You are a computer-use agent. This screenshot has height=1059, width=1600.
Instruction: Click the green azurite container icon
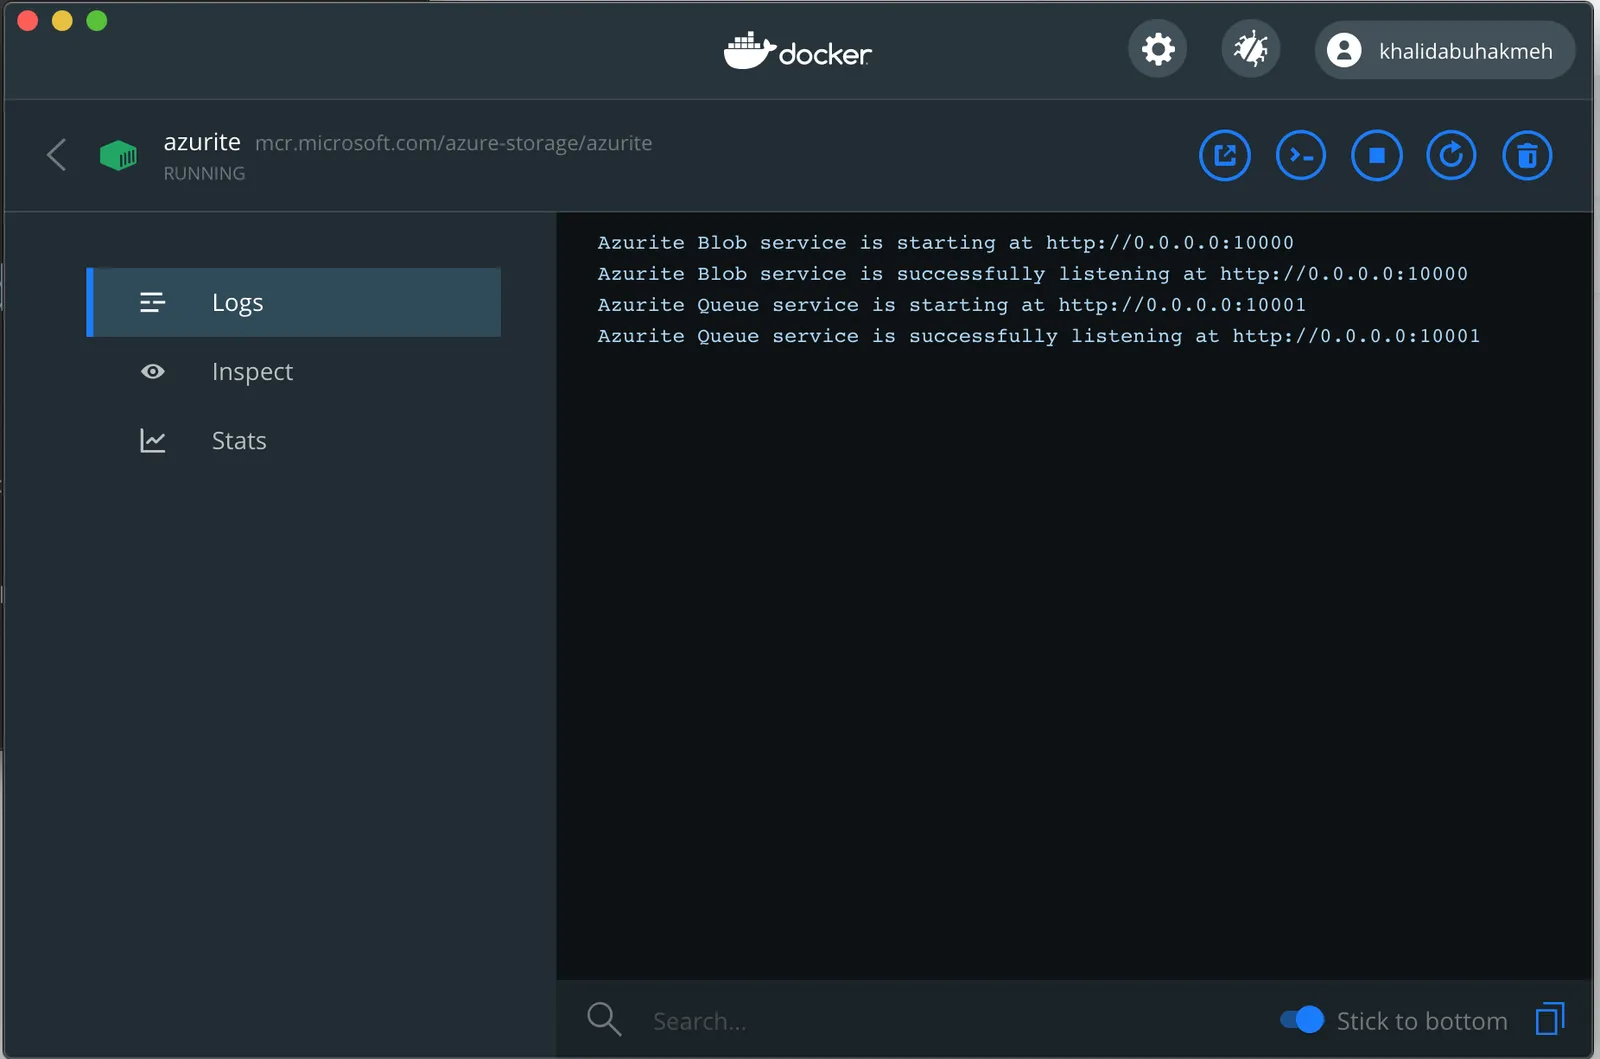pyautogui.click(x=118, y=155)
